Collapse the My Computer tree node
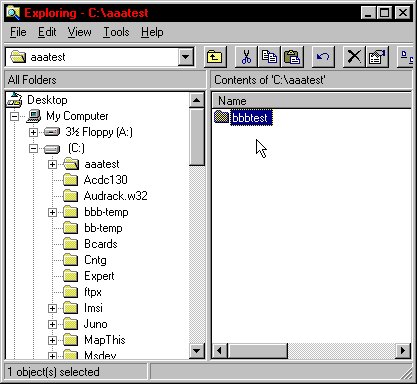 point(14,116)
